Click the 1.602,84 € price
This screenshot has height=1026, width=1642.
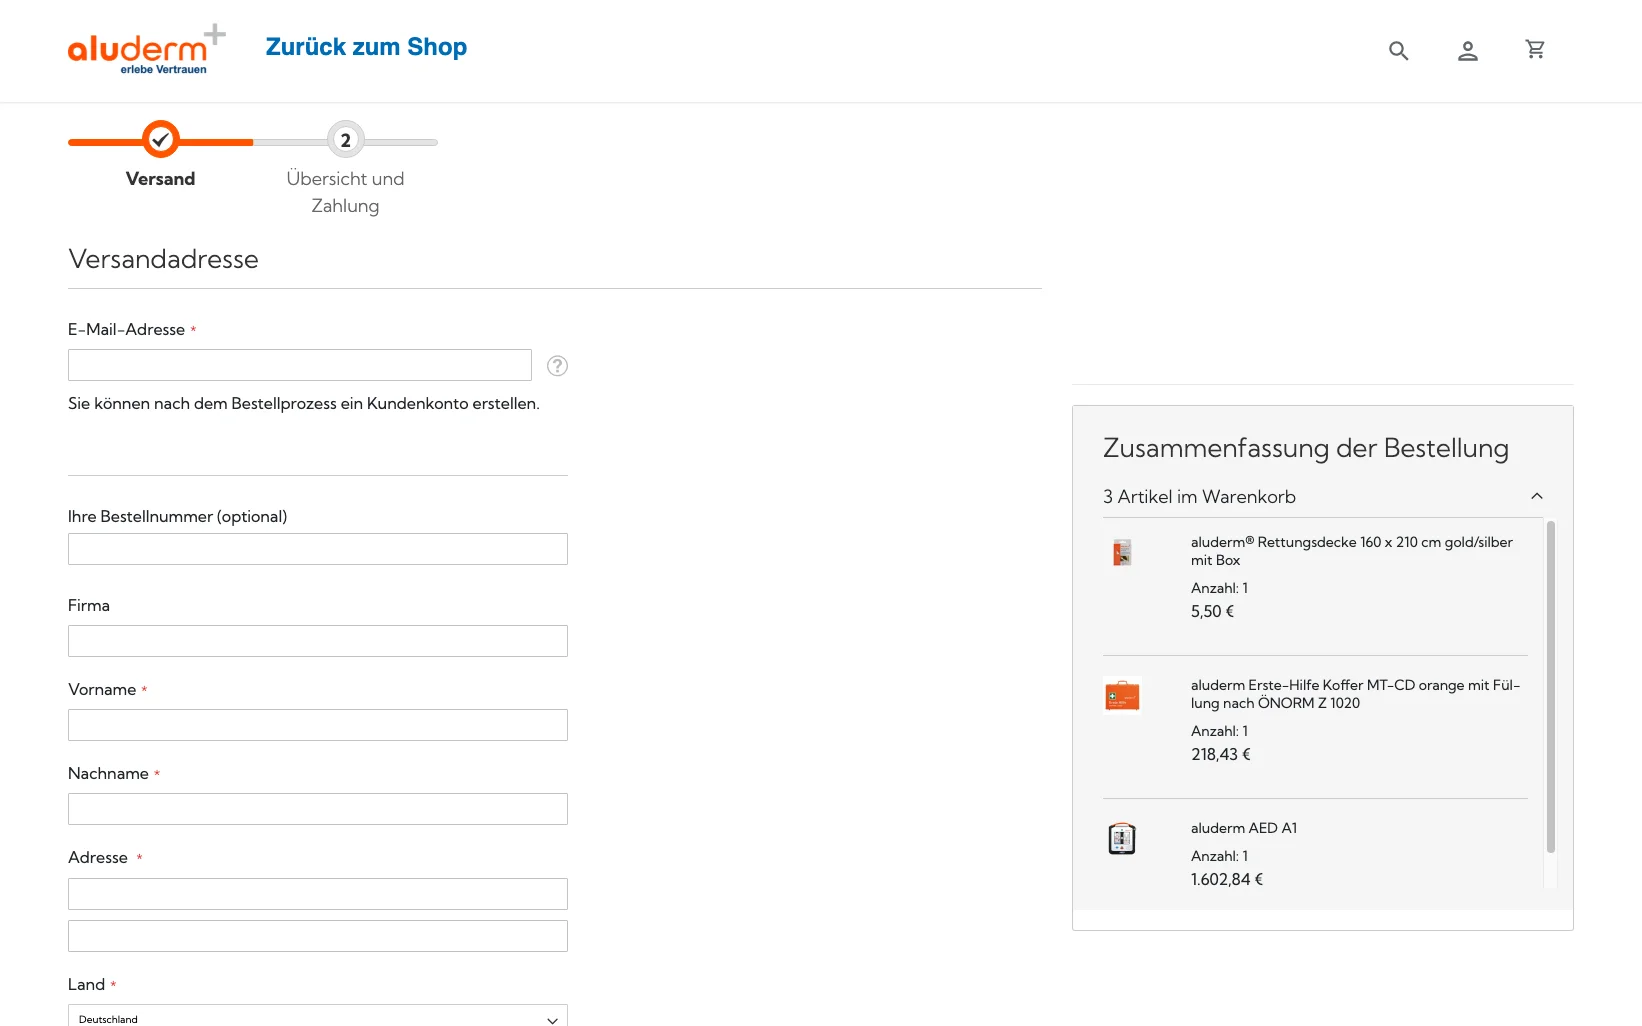1227,880
